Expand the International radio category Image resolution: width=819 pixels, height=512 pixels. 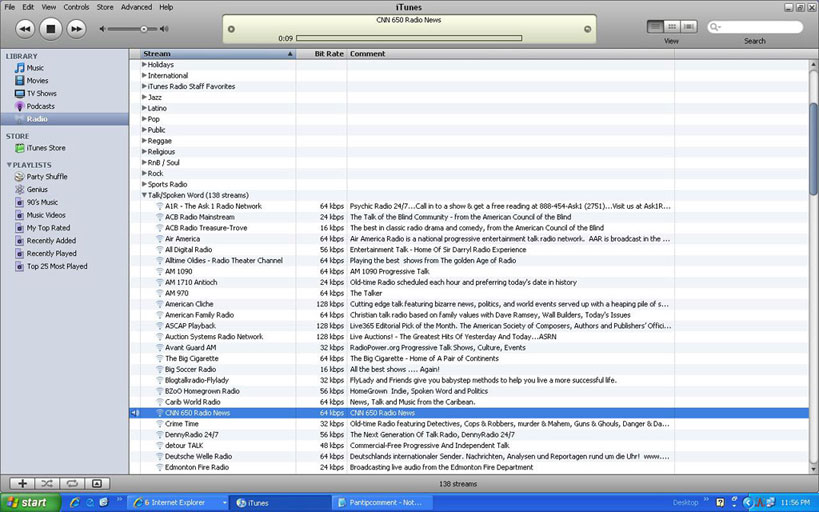point(144,75)
